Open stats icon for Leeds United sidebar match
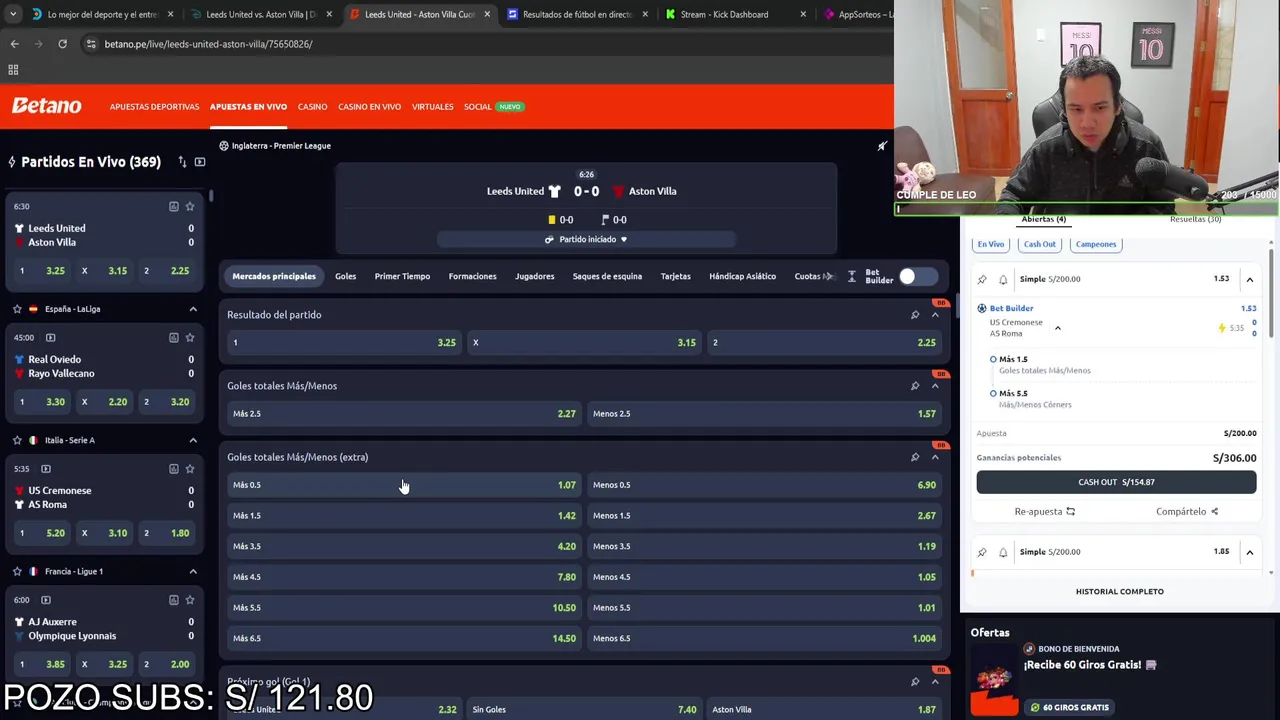 click(x=173, y=206)
